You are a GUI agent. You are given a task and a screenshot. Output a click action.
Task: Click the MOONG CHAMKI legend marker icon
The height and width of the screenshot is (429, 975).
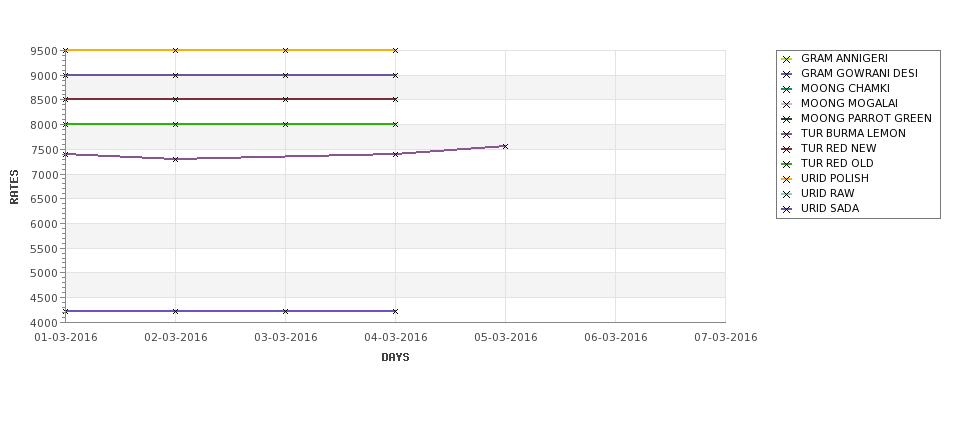(787, 89)
